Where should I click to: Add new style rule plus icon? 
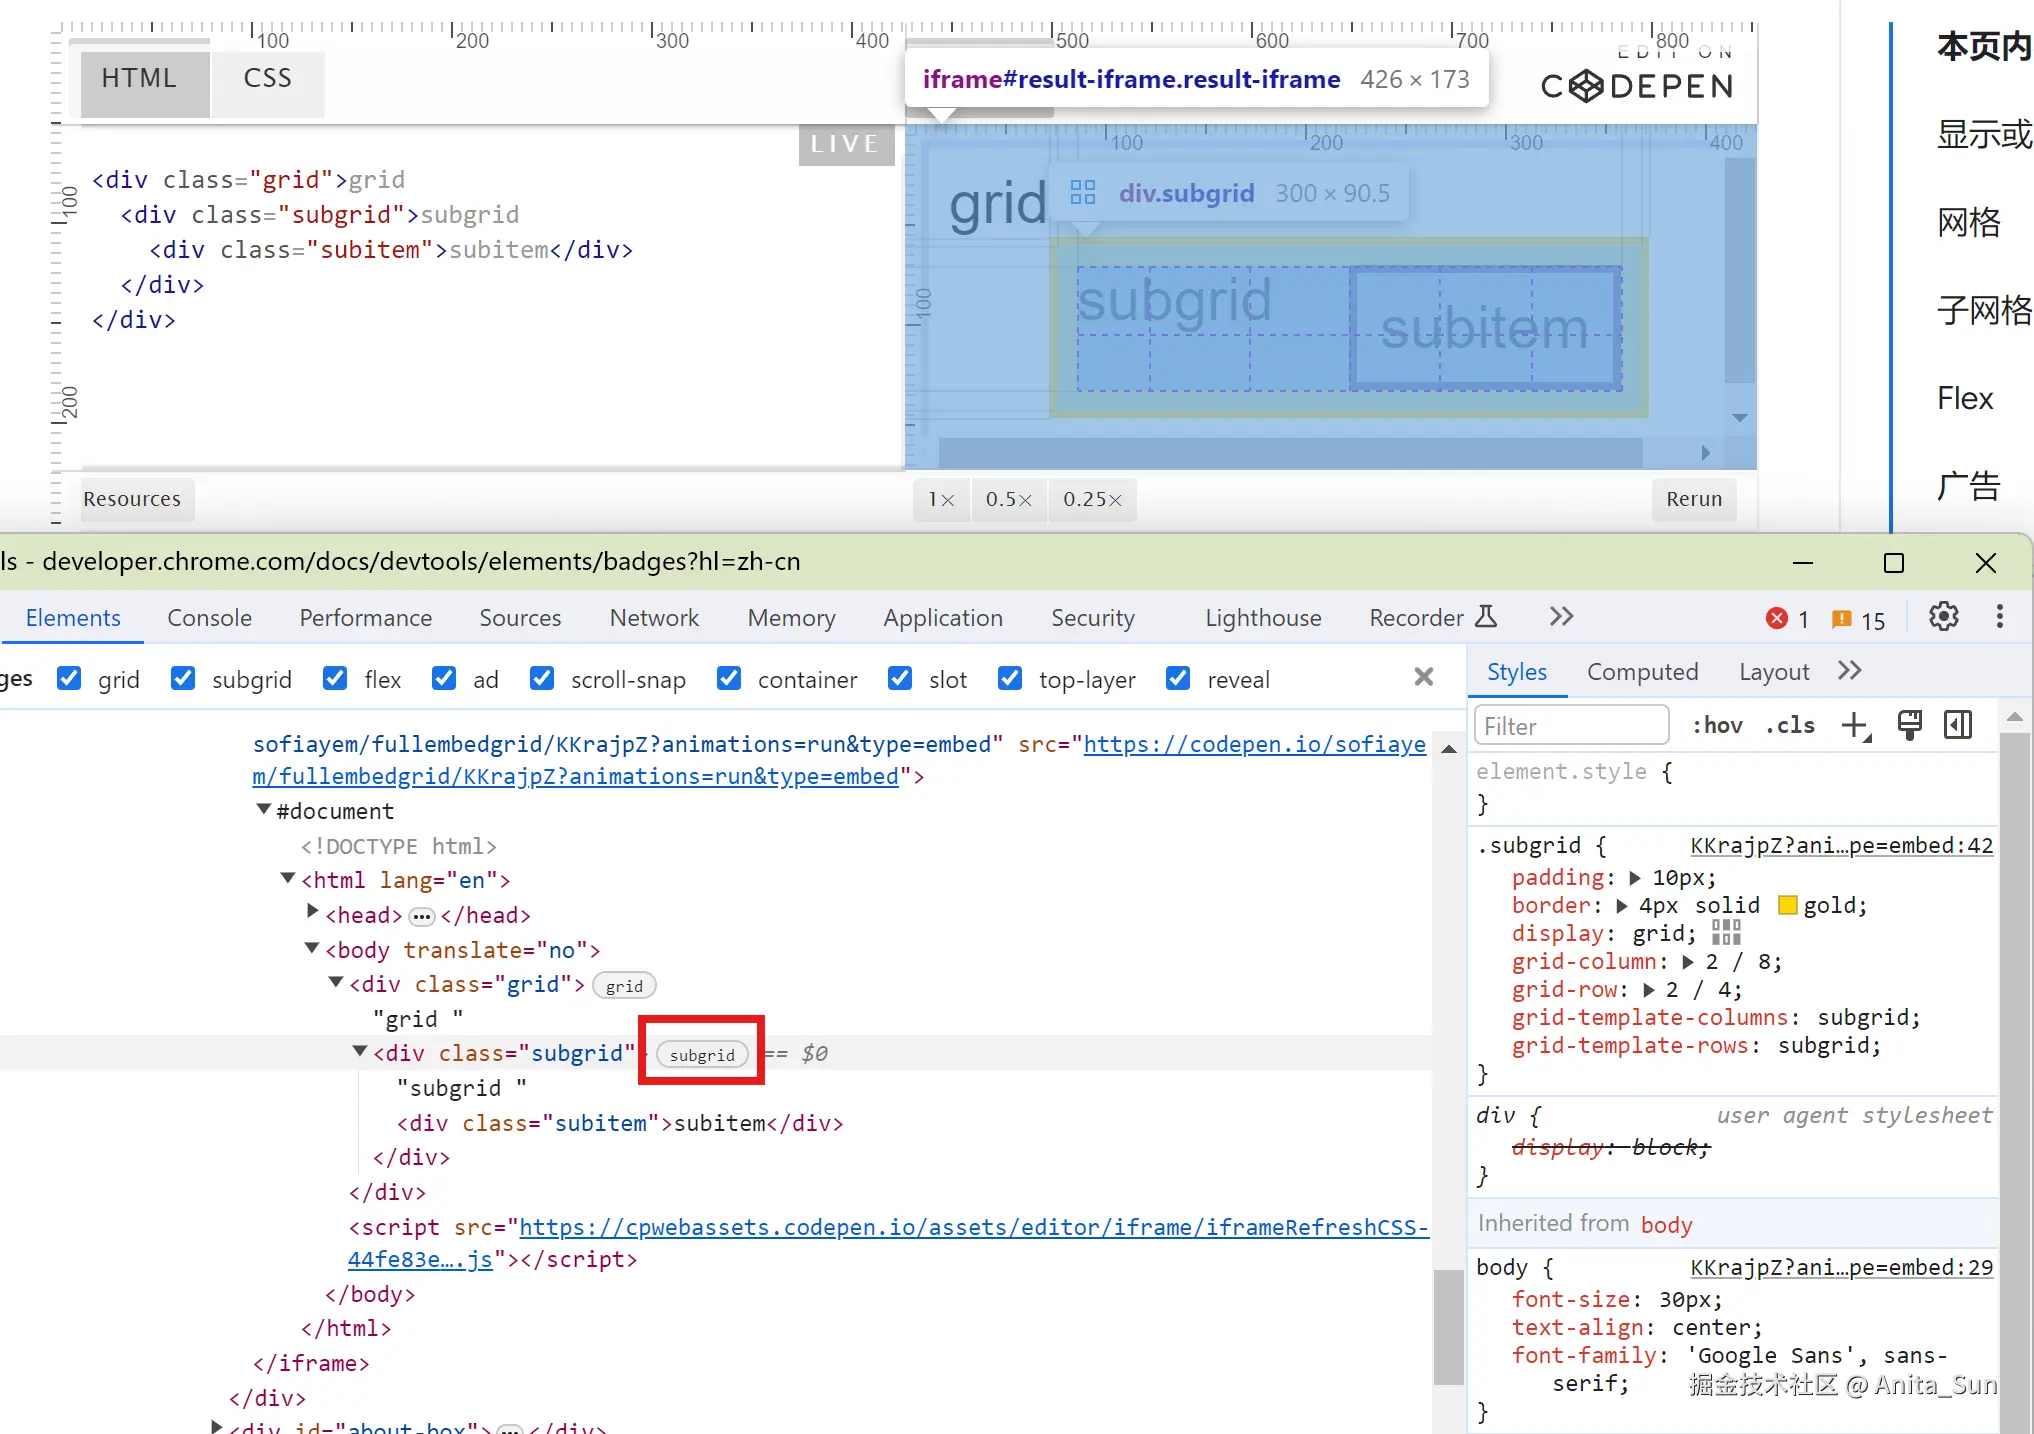(x=1855, y=725)
